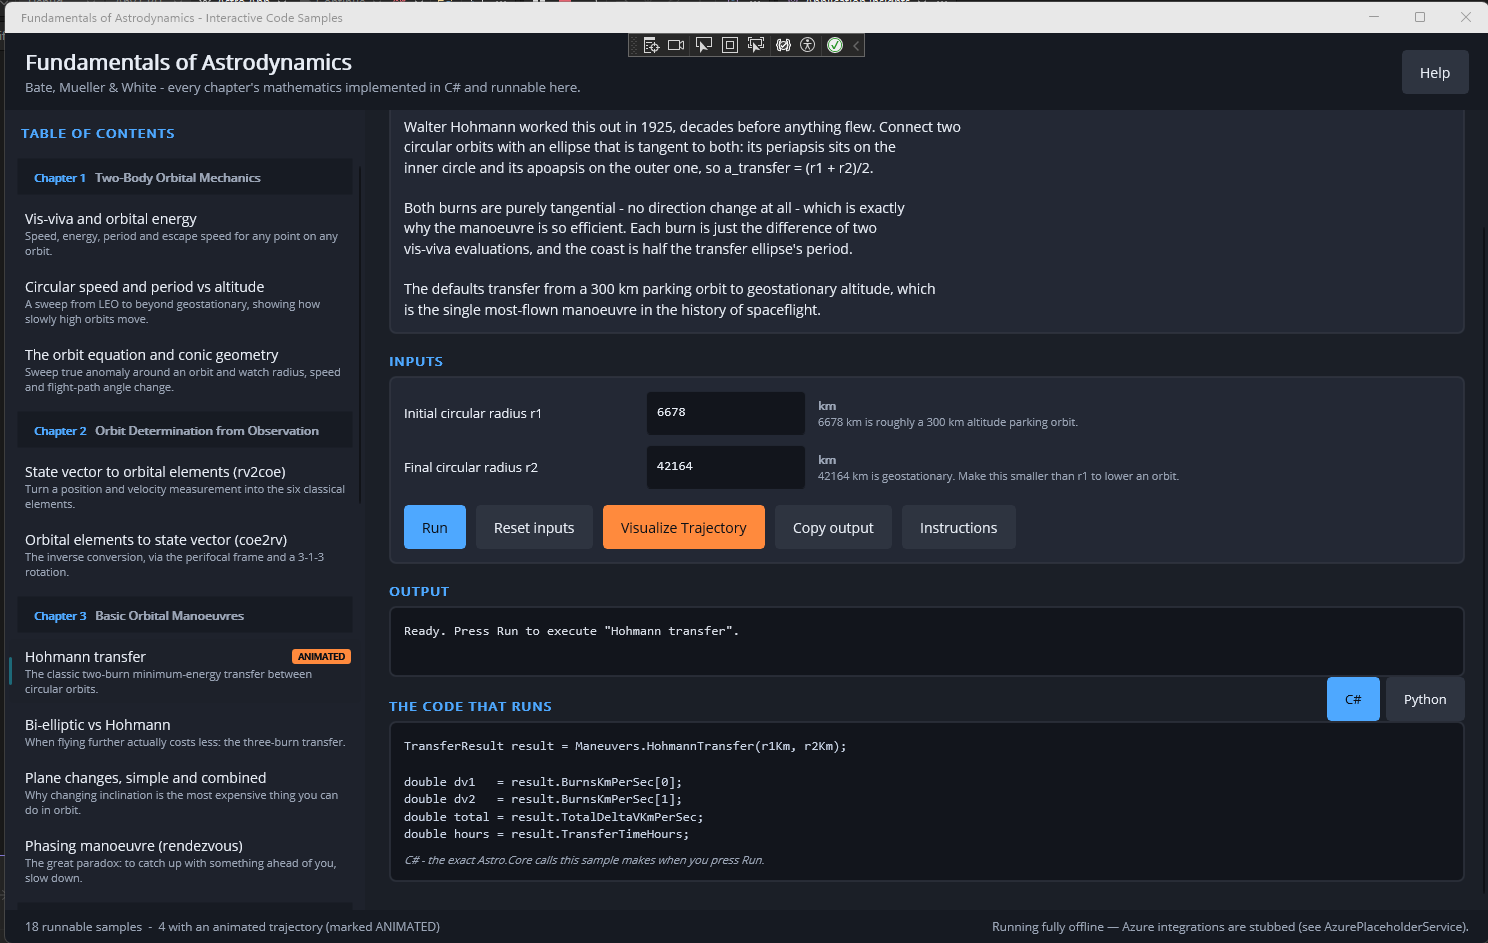Click Copy output

coord(833,527)
